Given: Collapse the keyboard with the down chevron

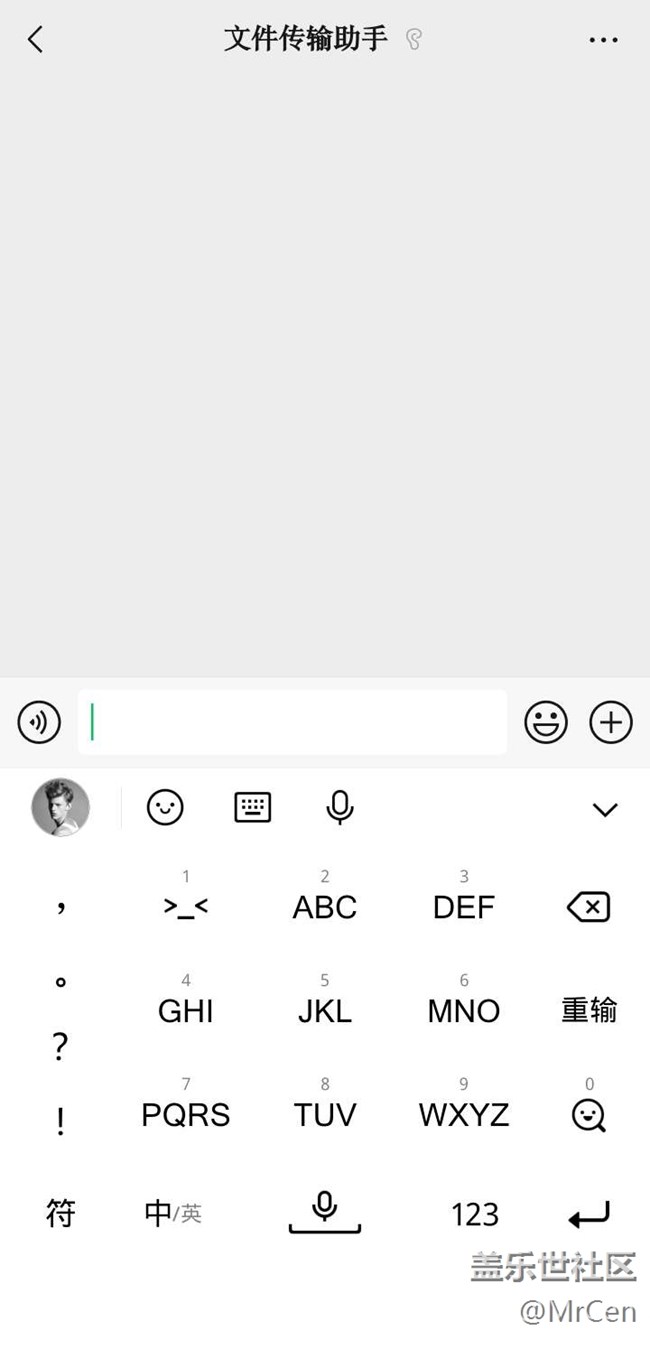Looking at the screenshot, I should [605, 809].
